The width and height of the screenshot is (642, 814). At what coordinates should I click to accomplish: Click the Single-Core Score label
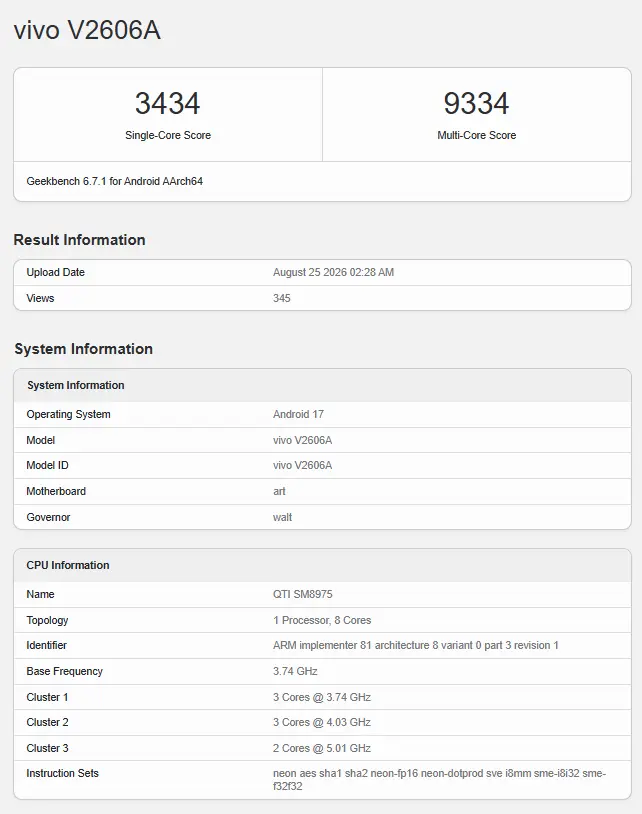168,135
